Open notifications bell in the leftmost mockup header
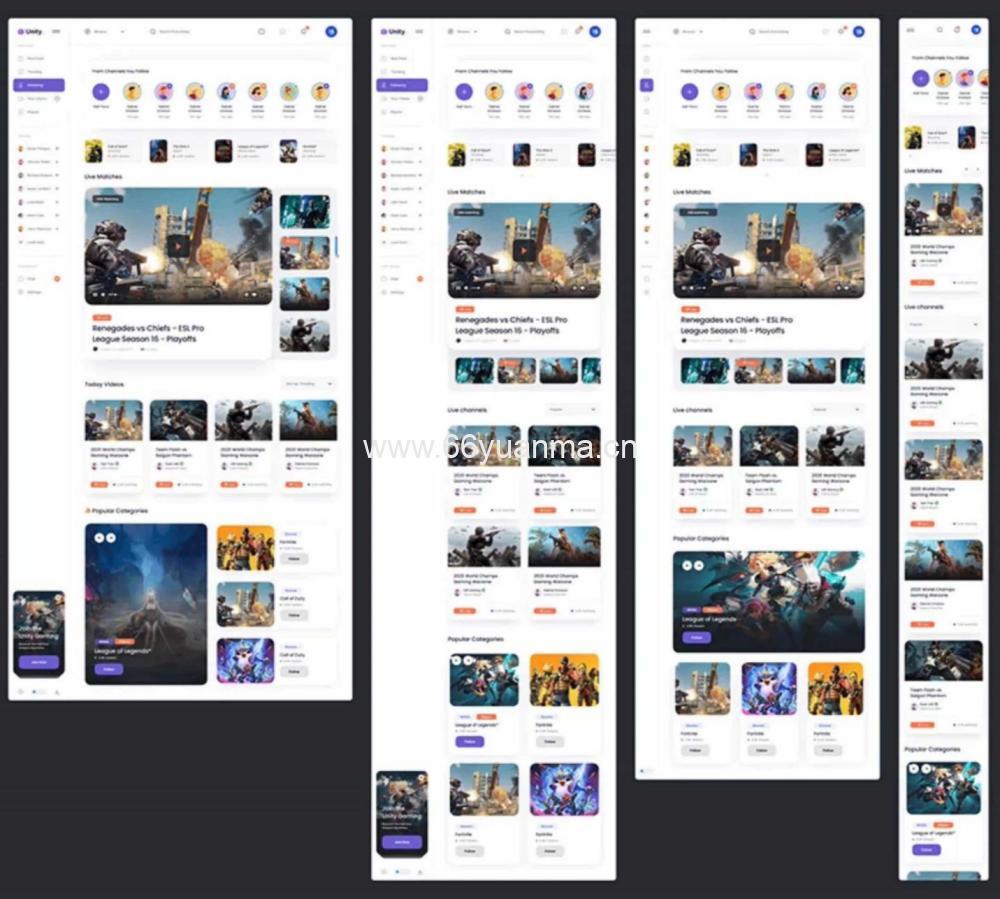Viewport: 1000px width, 899px height. [304, 31]
